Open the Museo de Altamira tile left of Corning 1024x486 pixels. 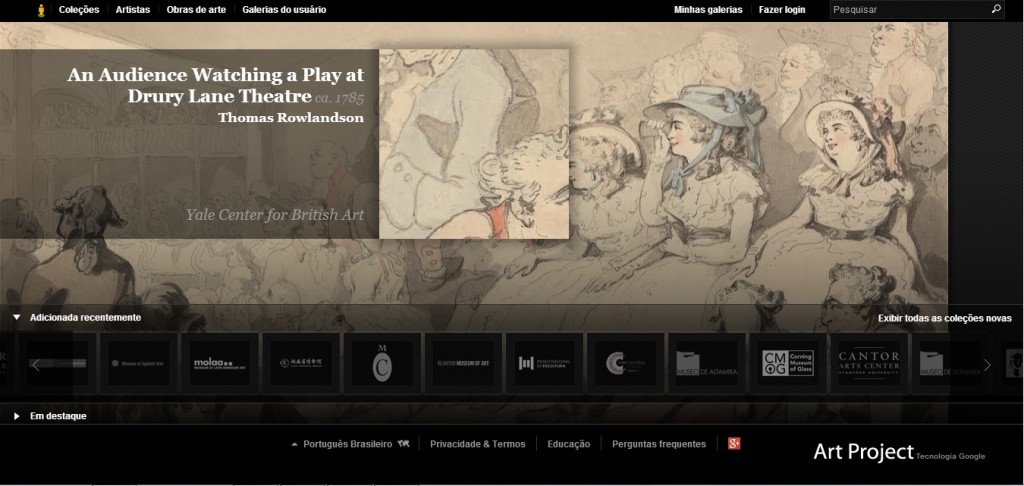[x=707, y=363]
